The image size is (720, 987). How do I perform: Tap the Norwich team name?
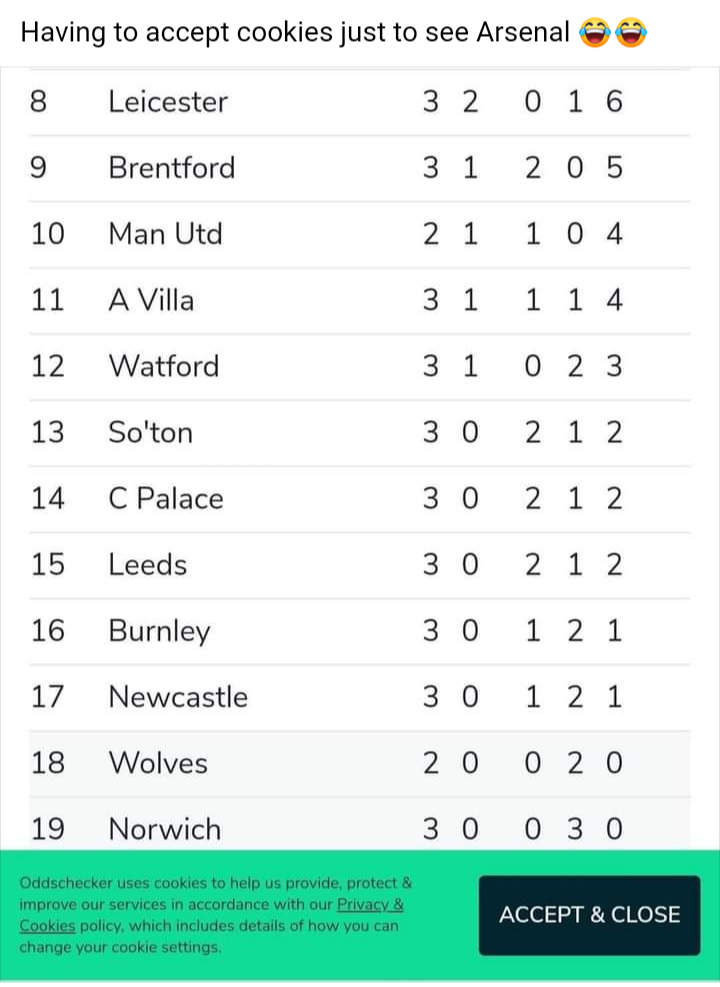(165, 829)
